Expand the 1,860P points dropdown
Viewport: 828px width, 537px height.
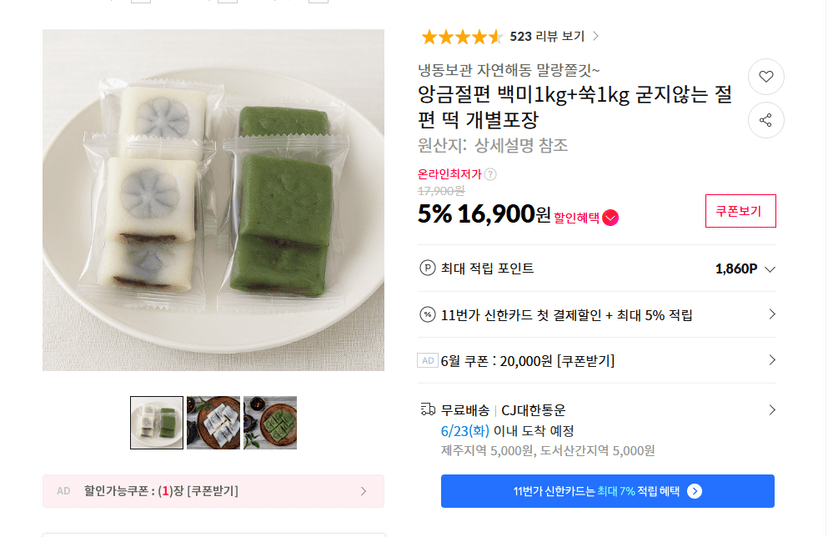(745, 269)
